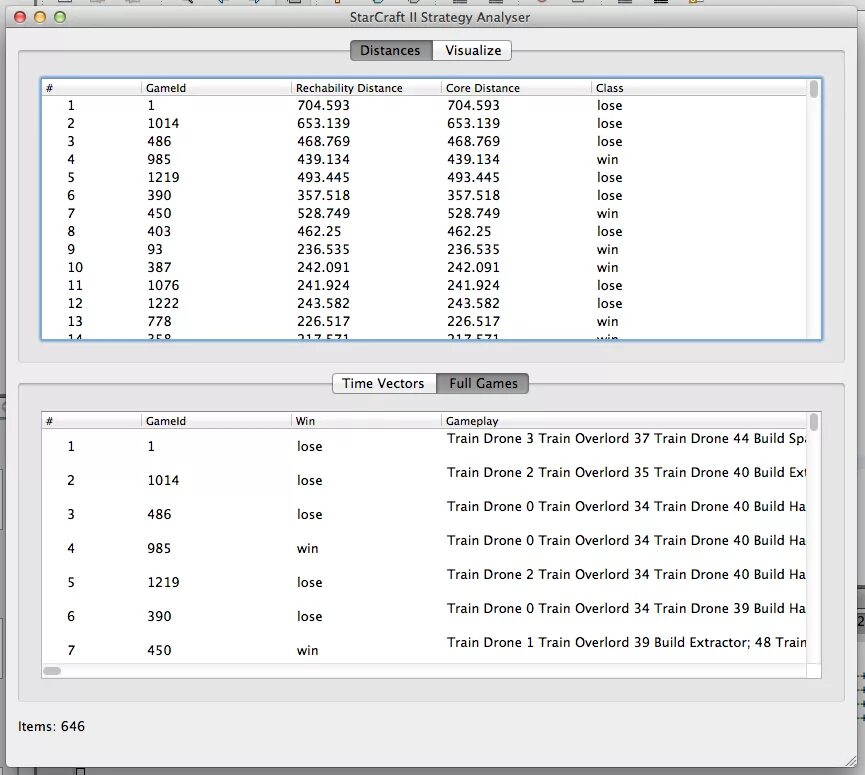Click the 242.091 Core Distance cell
865x775 pixels.
[x=473, y=268]
